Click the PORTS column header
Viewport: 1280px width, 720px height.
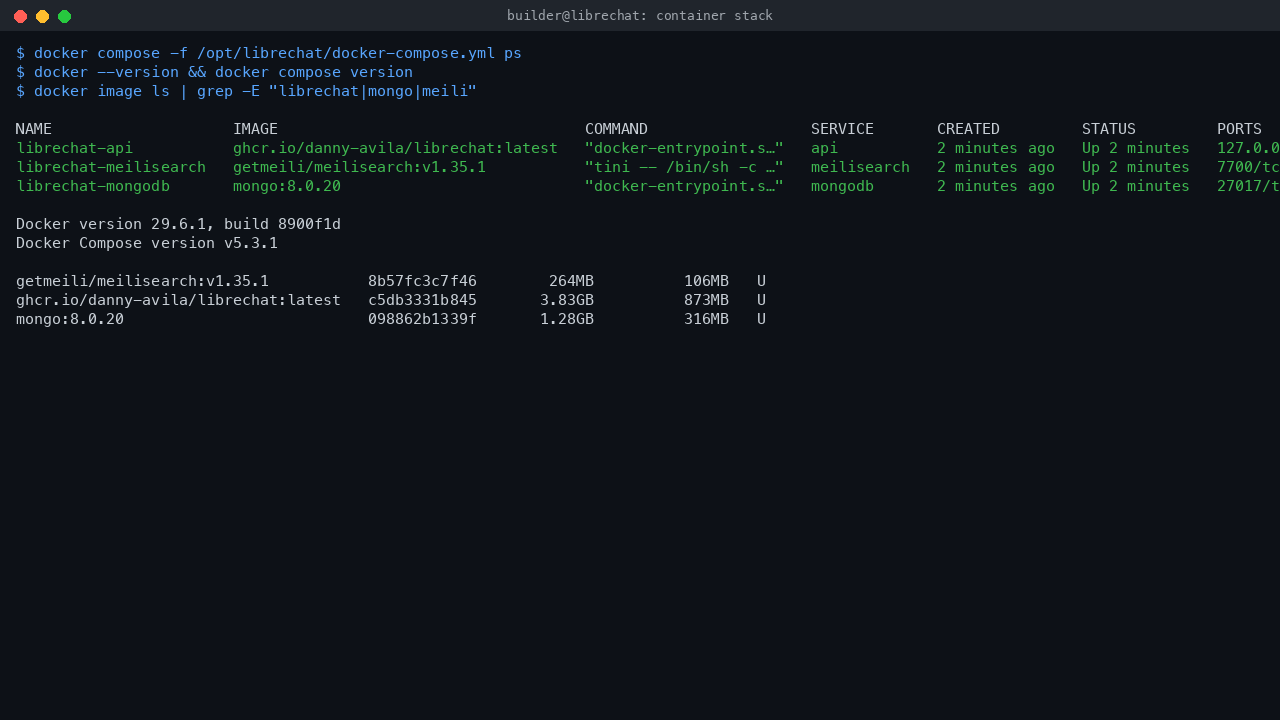pyautogui.click(x=1239, y=129)
